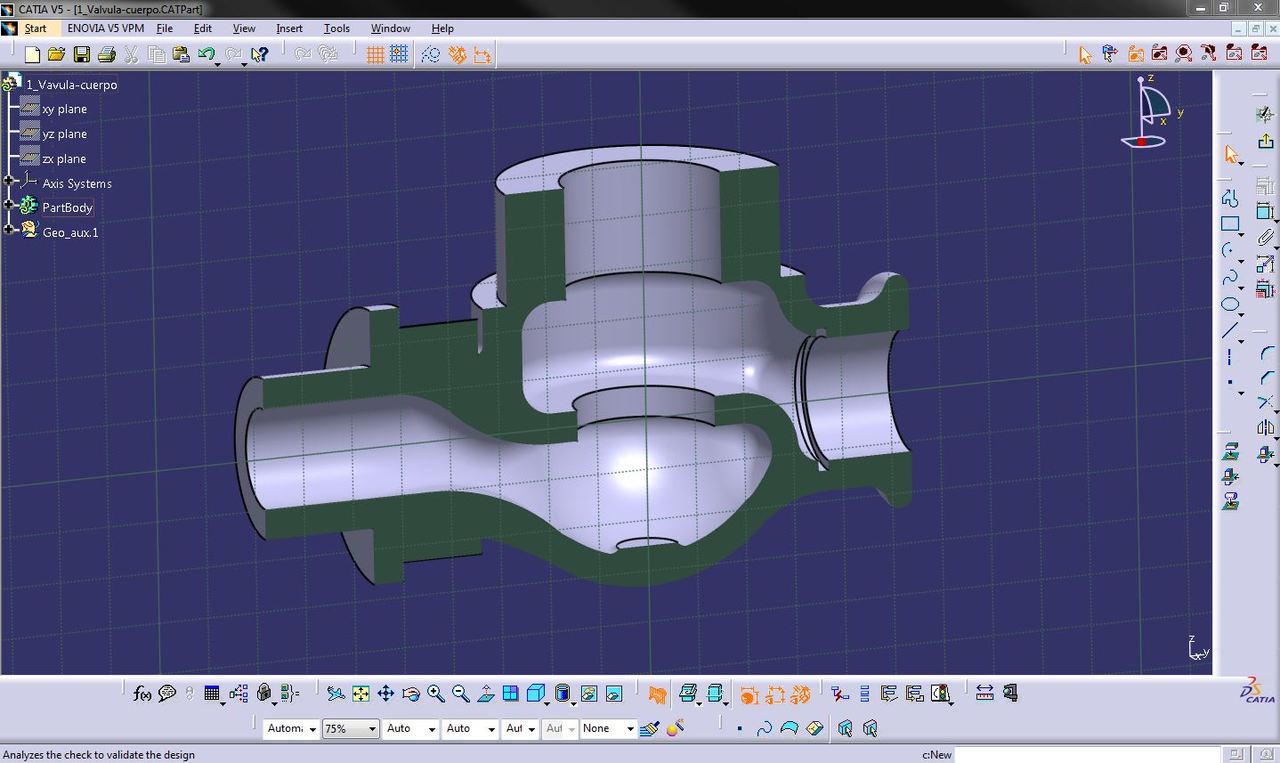Select the Rectangle sketch tool
This screenshot has height=763, width=1280.
click(1230, 225)
